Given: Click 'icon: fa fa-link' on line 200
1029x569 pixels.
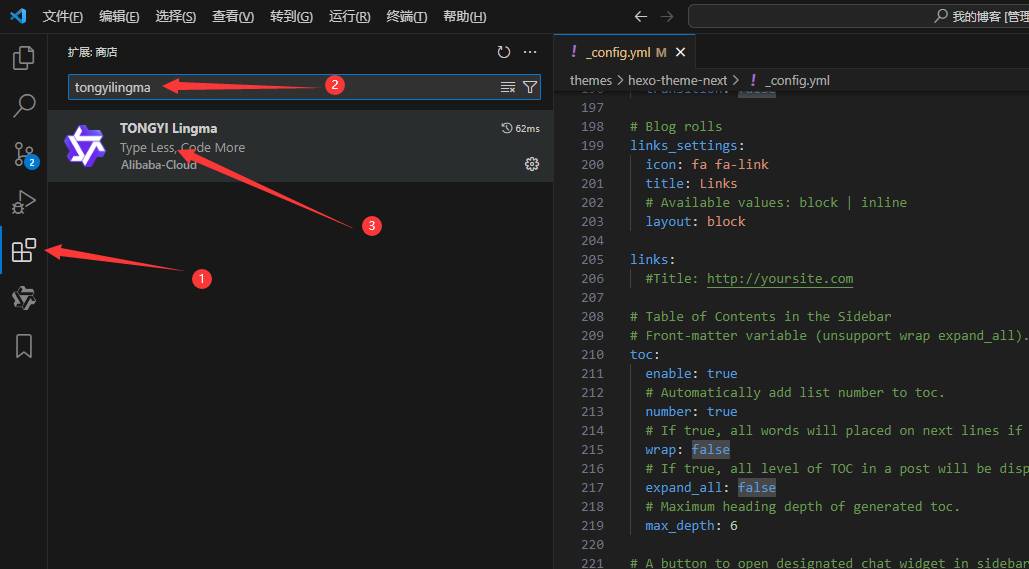Looking at the screenshot, I should pyautogui.click(x=707, y=164).
